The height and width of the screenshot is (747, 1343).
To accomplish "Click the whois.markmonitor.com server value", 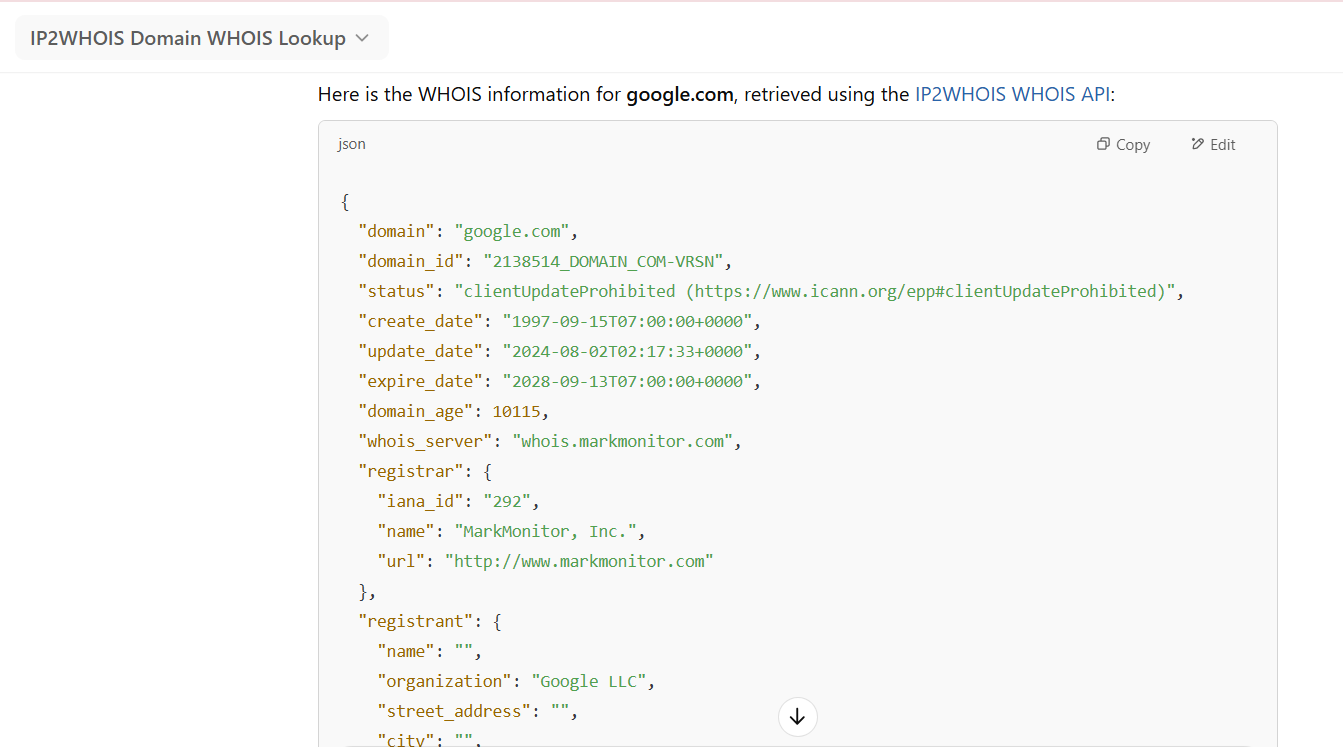I will click(622, 441).
